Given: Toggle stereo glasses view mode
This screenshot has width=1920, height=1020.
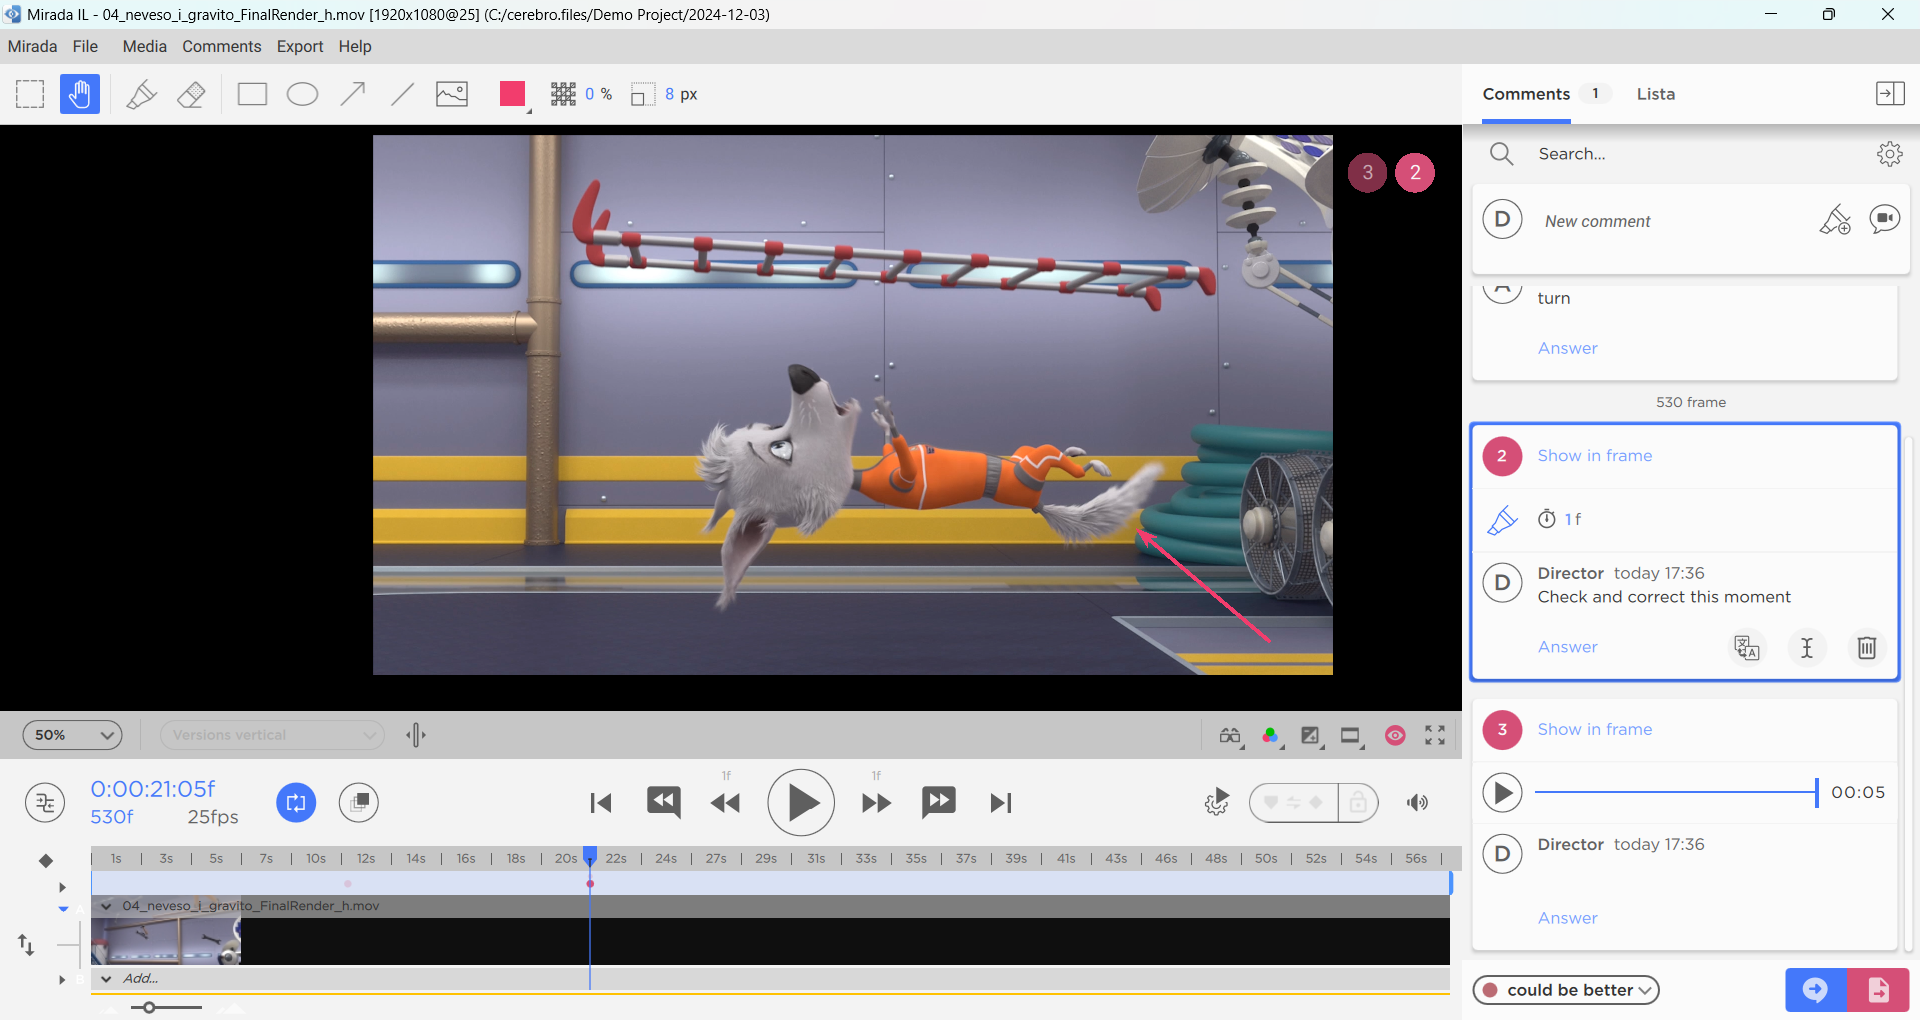Looking at the screenshot, I should [x=1230, y=736].
